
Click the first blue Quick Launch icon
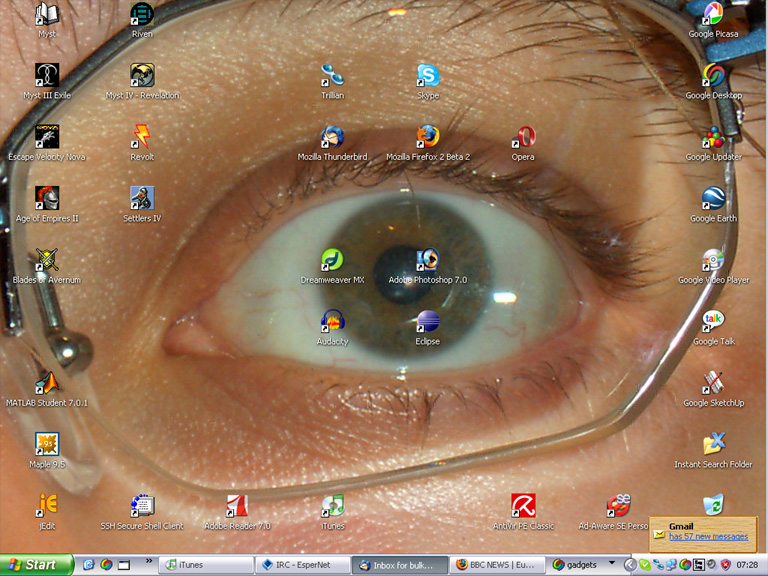pyautogui.click(x=88, y=565)
